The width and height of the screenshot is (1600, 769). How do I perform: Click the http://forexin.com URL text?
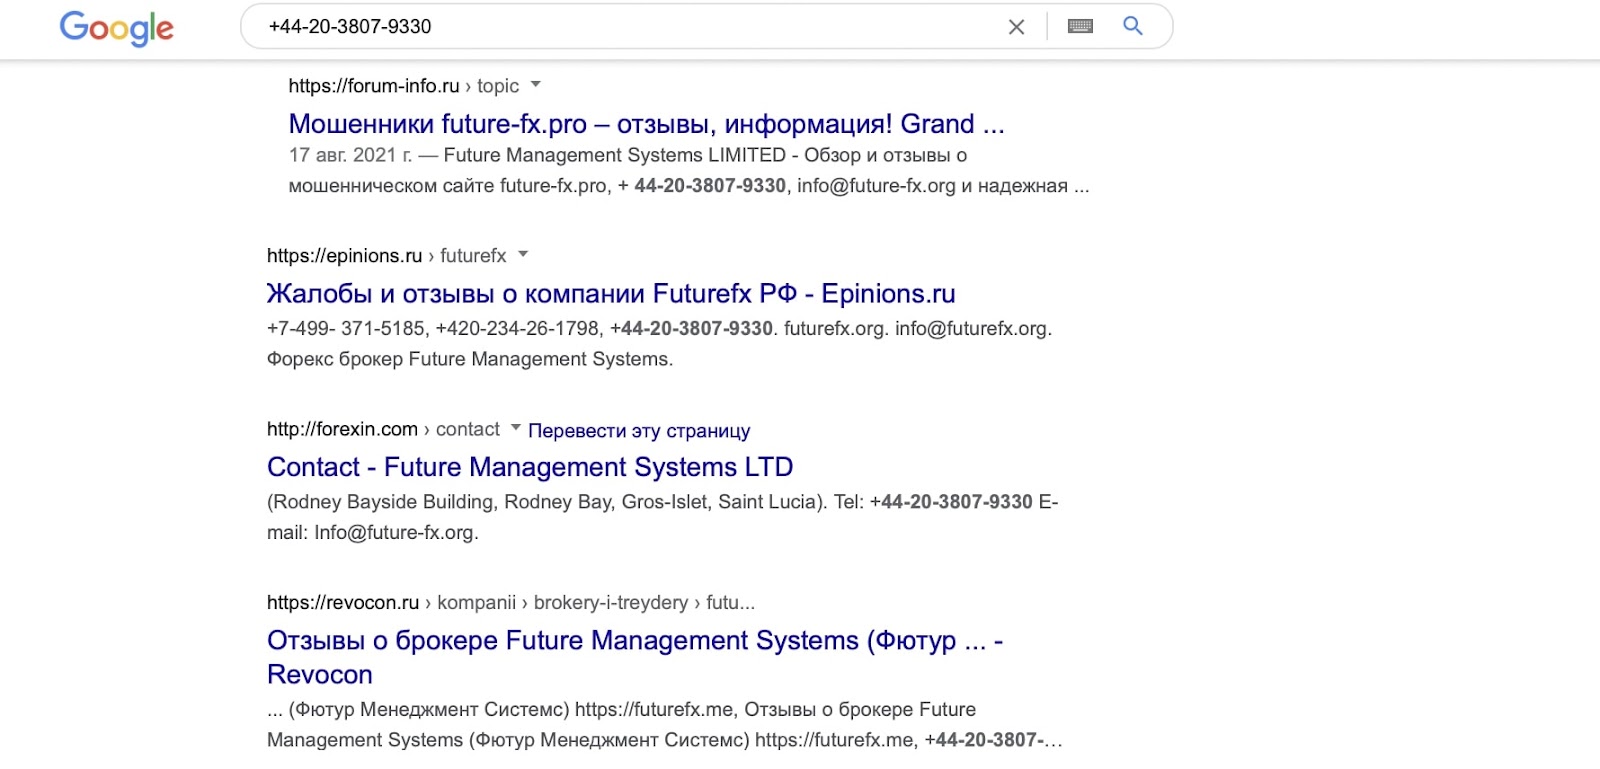[x=342, y=429]
